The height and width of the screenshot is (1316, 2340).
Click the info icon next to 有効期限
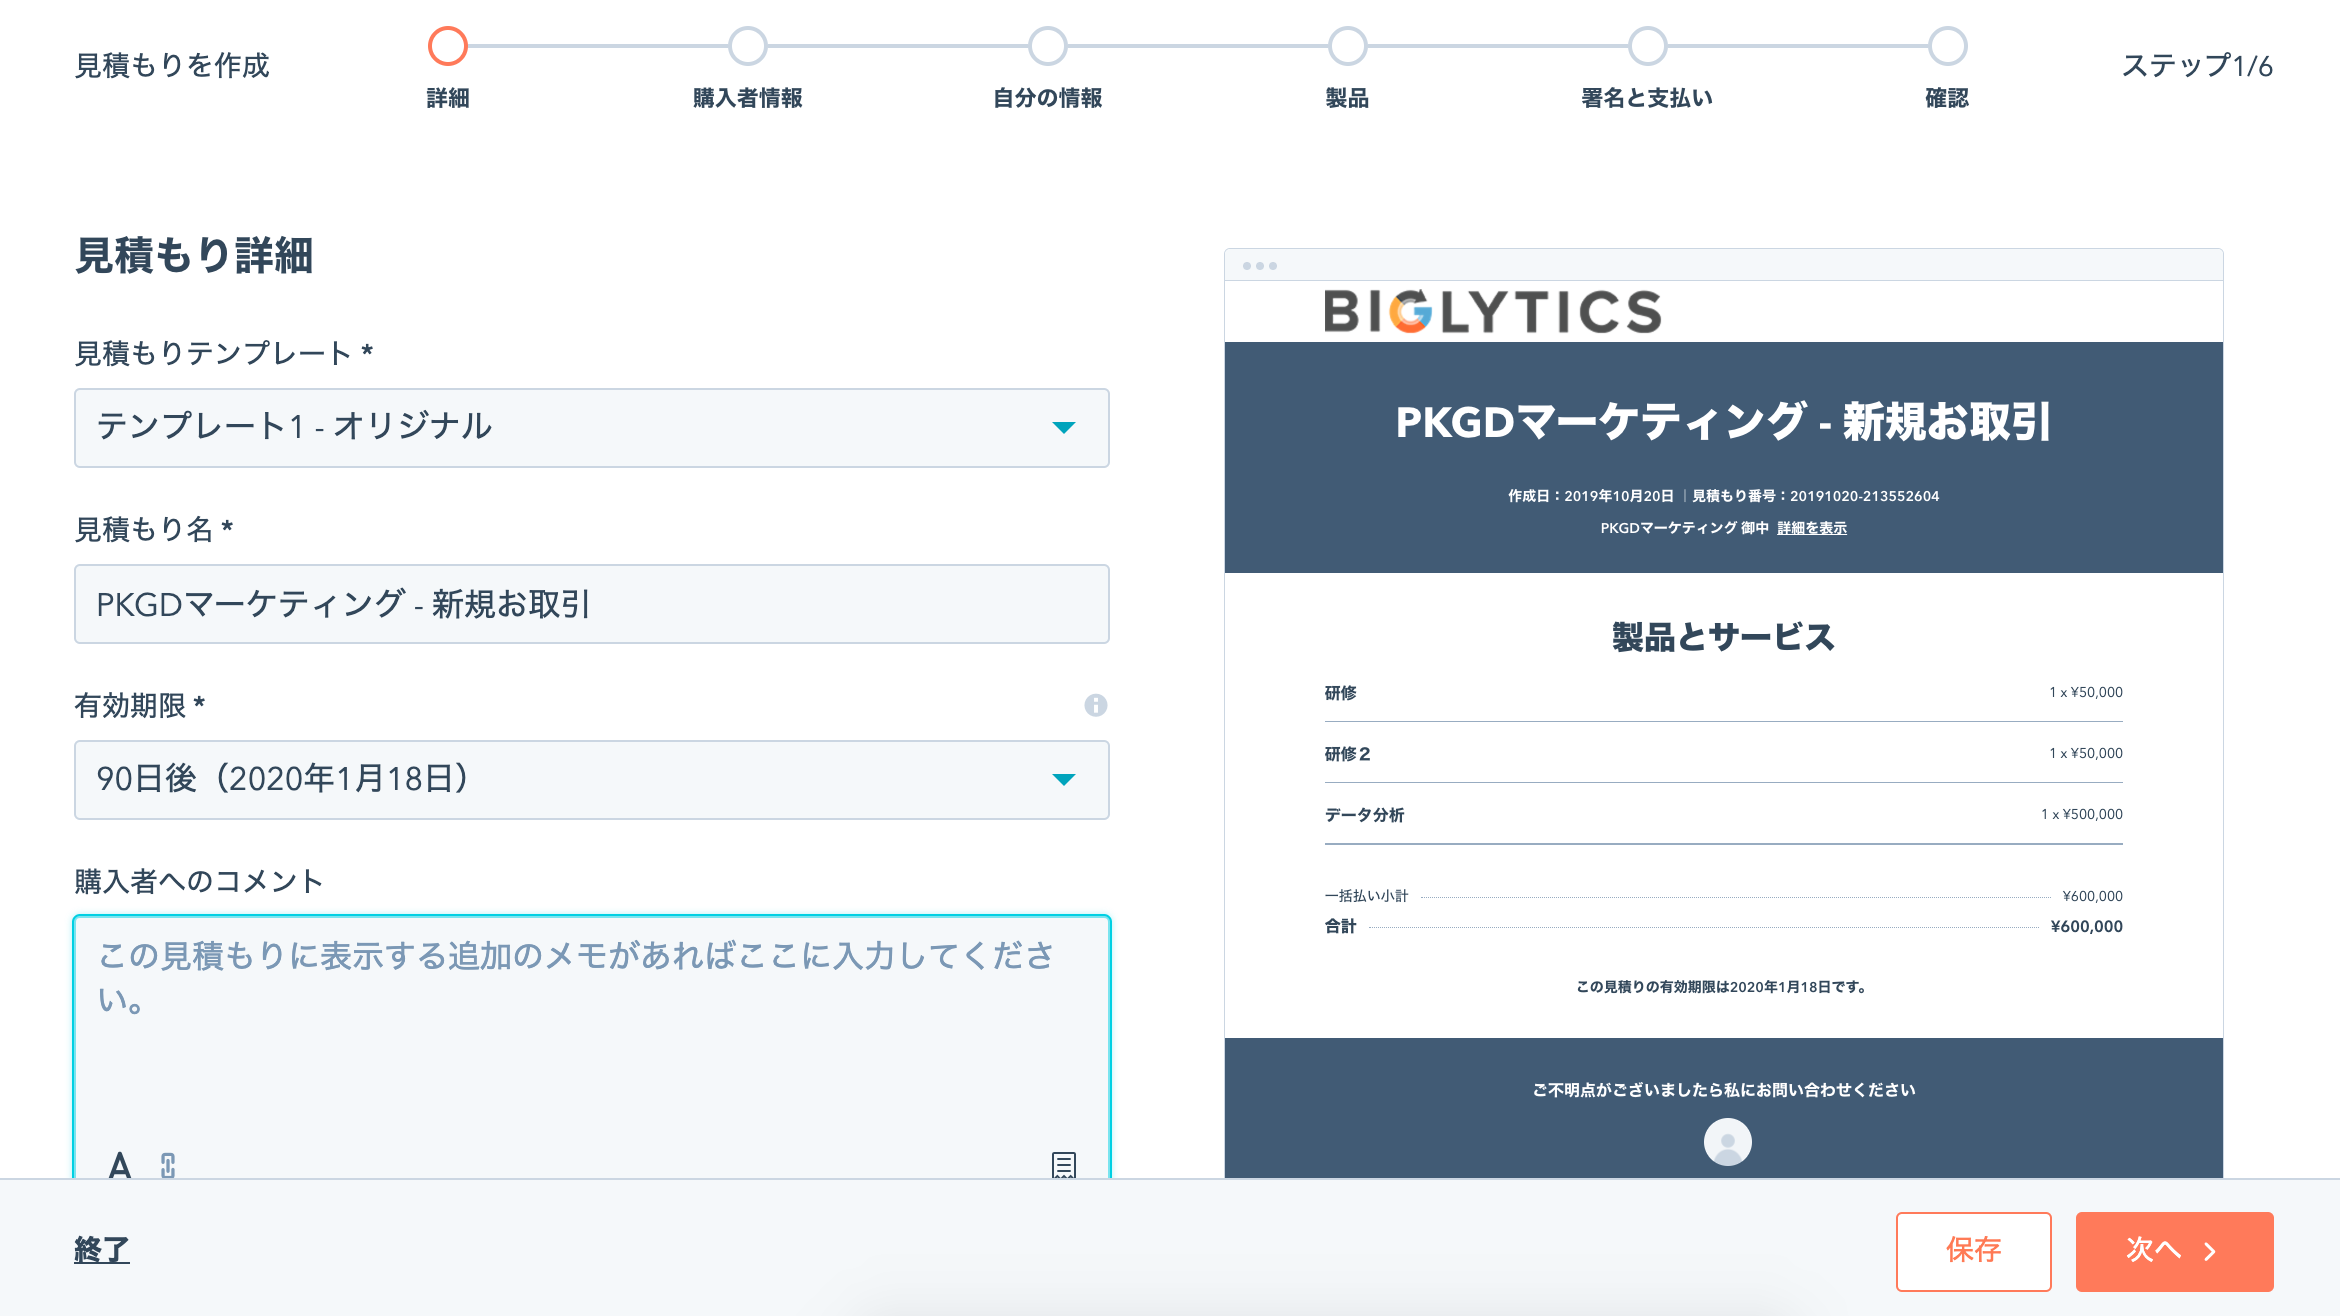tap(1096, 705)
